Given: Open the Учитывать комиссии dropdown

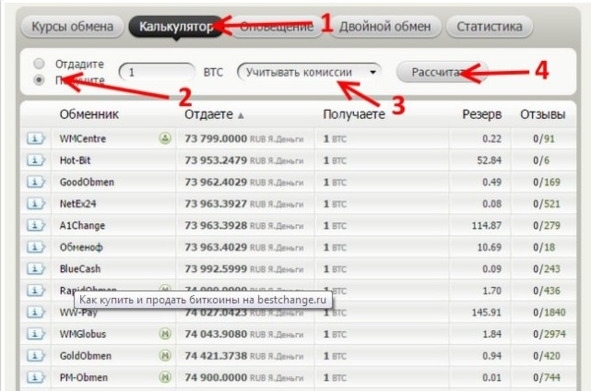Looking at the screenshot, I should click(309, 72).
